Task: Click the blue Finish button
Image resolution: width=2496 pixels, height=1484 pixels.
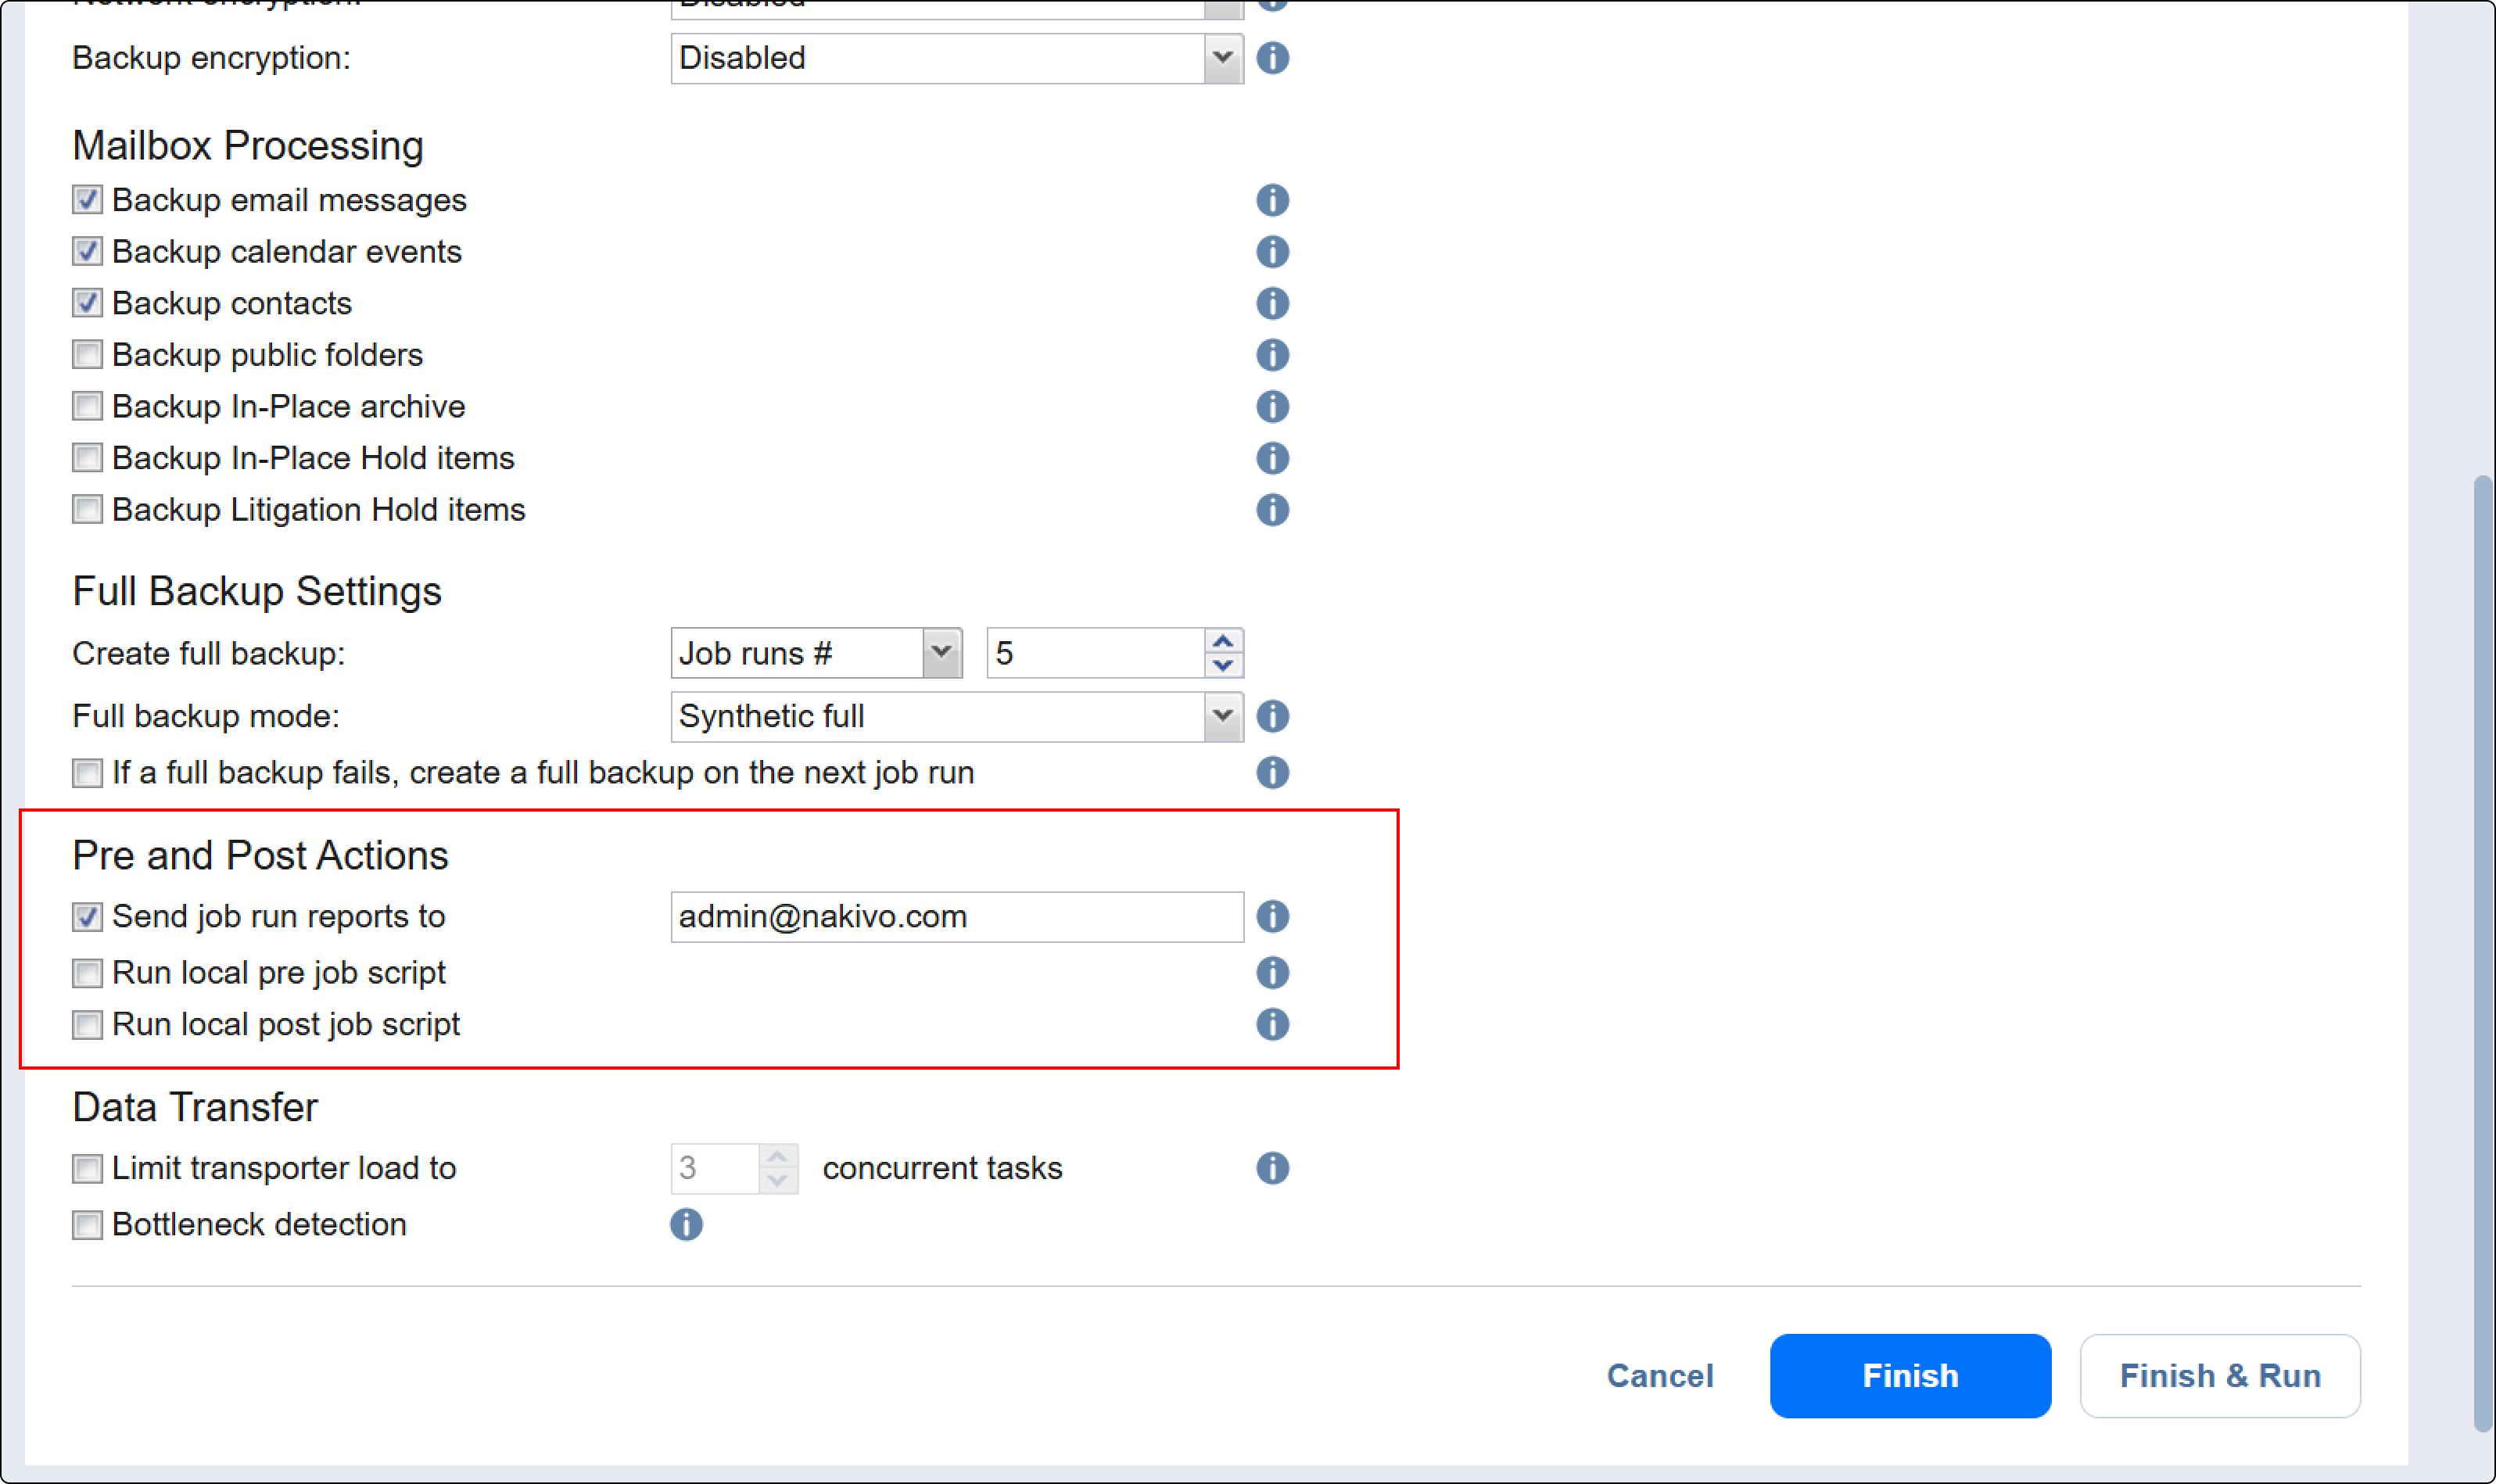Action: (x=1909, y=1375)
